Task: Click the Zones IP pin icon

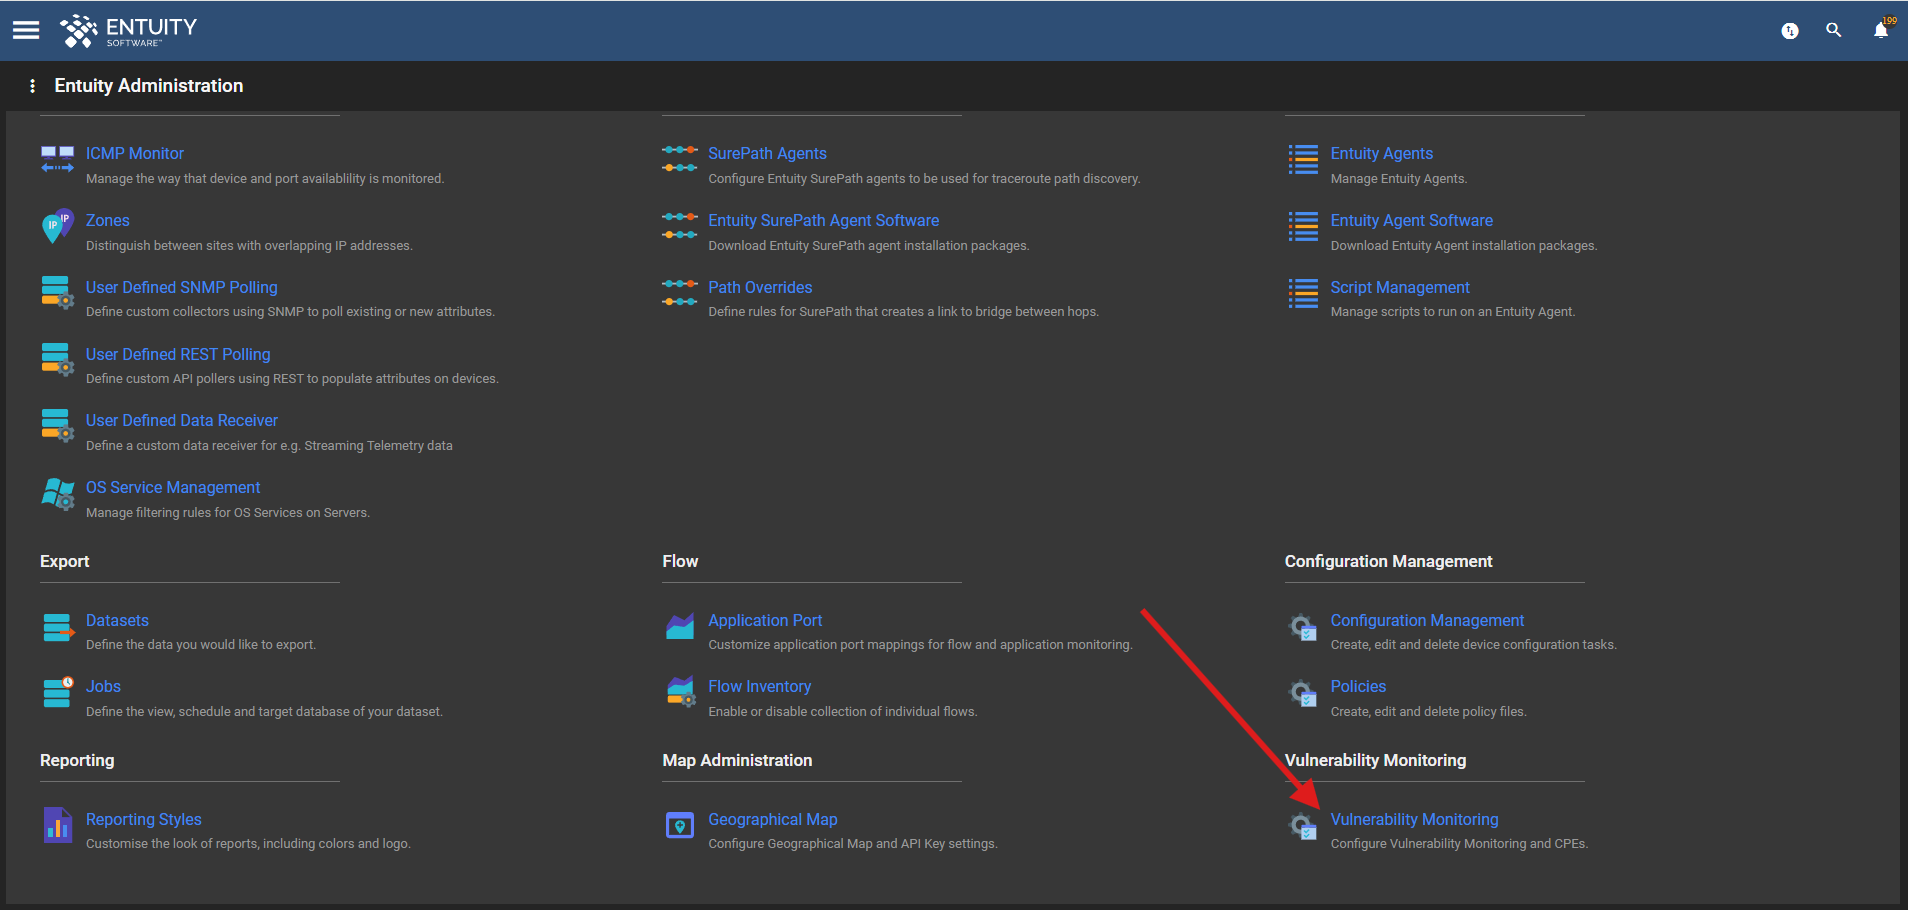Action: 57,226
